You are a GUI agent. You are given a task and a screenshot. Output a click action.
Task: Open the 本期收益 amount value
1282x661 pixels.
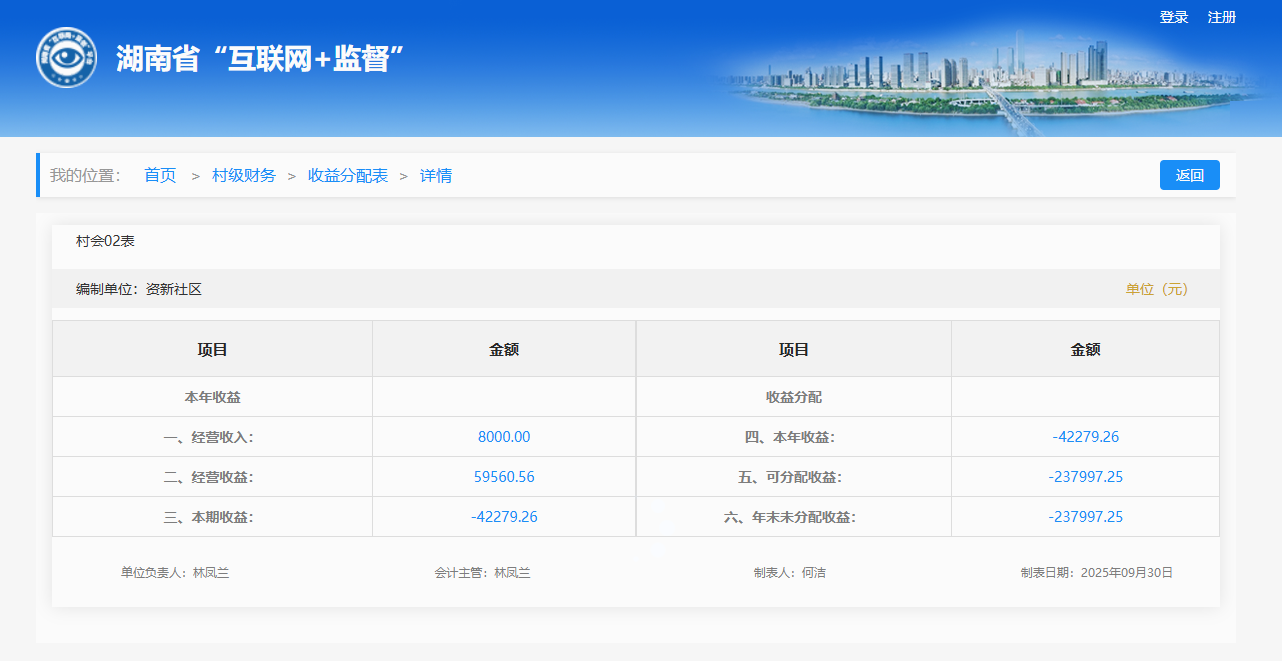coord(504,517)
